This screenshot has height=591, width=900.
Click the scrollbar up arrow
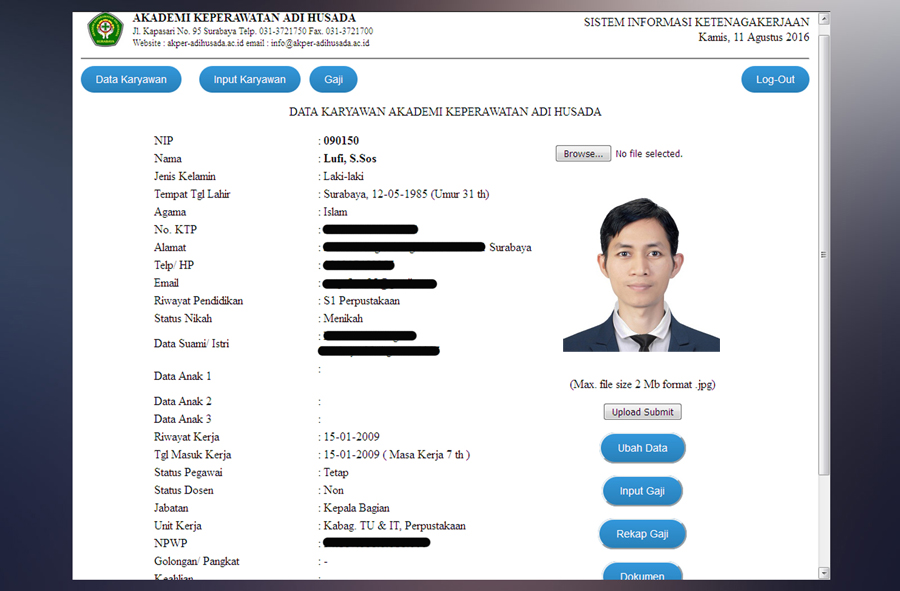click(823, 19)
